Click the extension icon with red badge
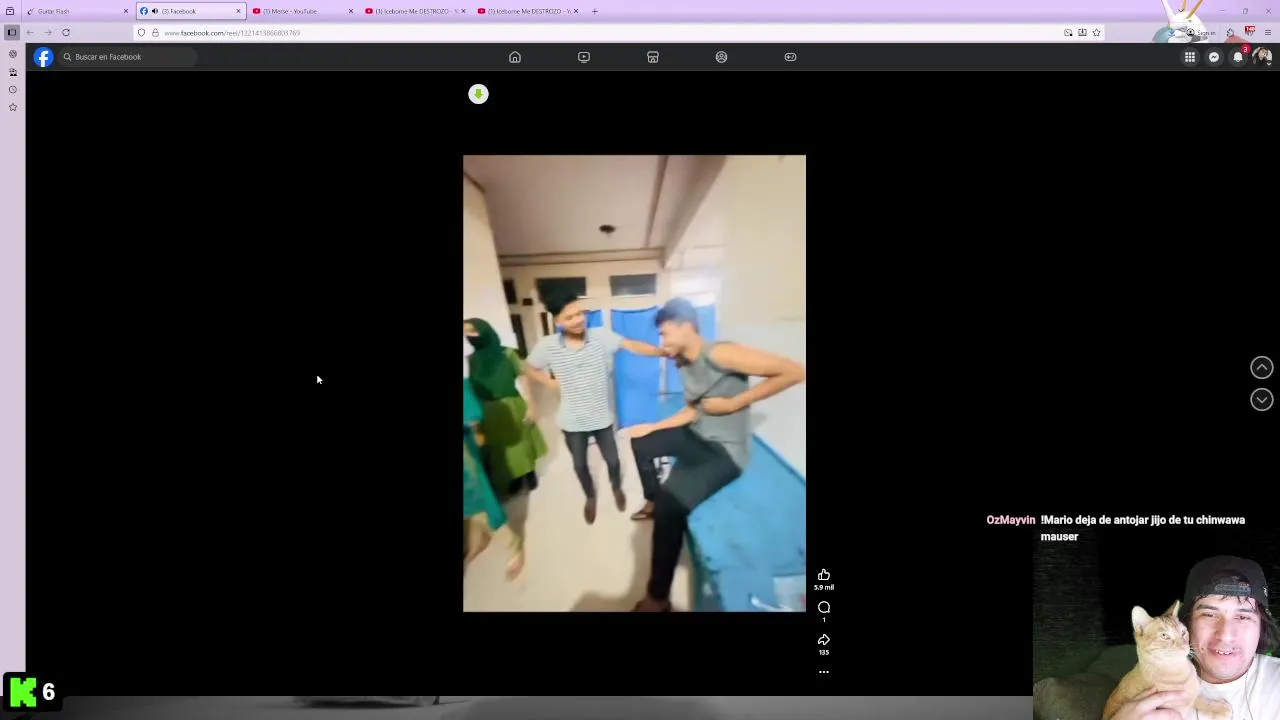 pyautogui.click(x=1250, y=32)
